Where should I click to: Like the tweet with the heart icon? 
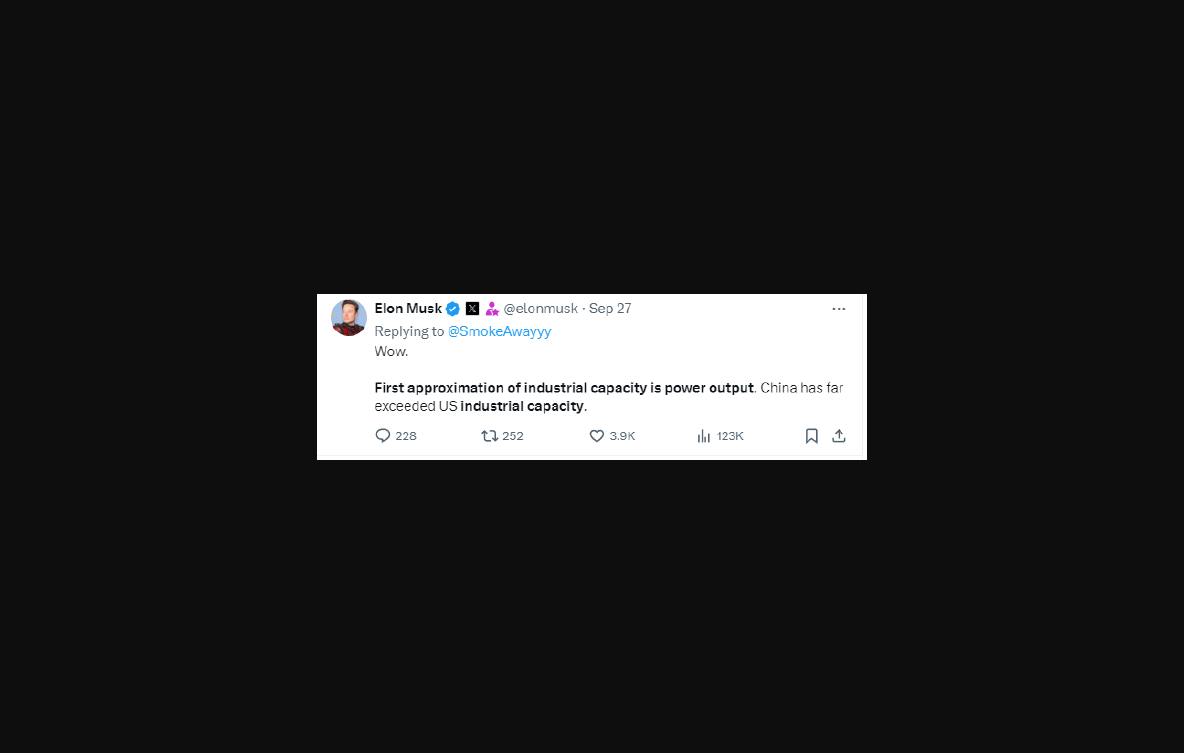pos(597,436)
